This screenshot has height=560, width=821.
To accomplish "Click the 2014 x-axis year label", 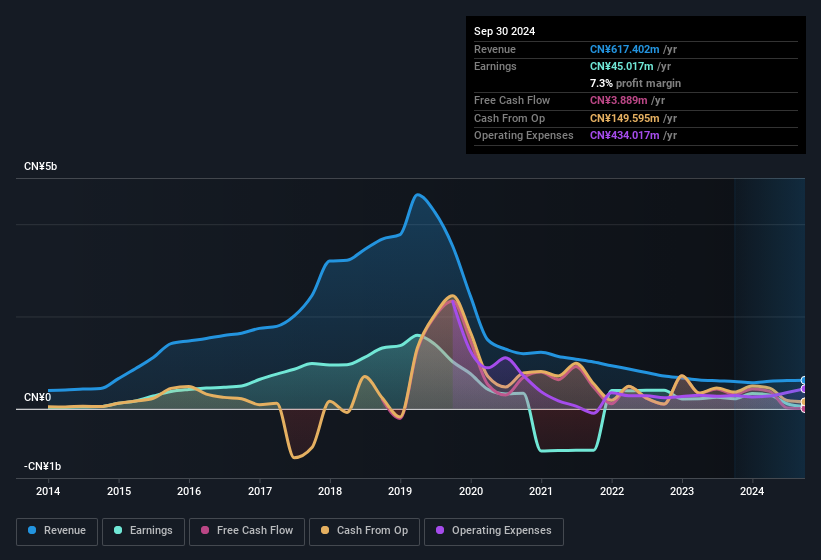I will [x=48, y=491].
